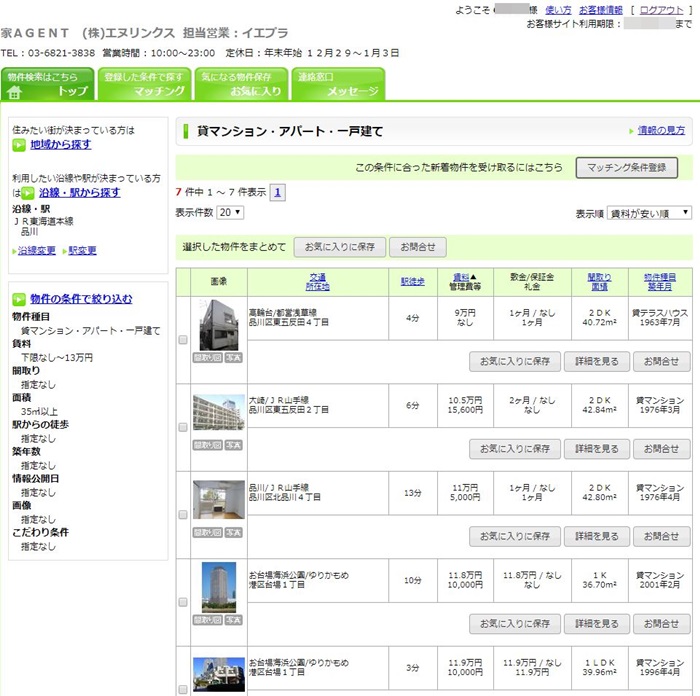Image resolution: width=700 pixels, height=696 pixels.
Task: Select checkbox for お台場海浜公園 11.8万円 listing
Action: pyautogui.click(x=183, y=602)
